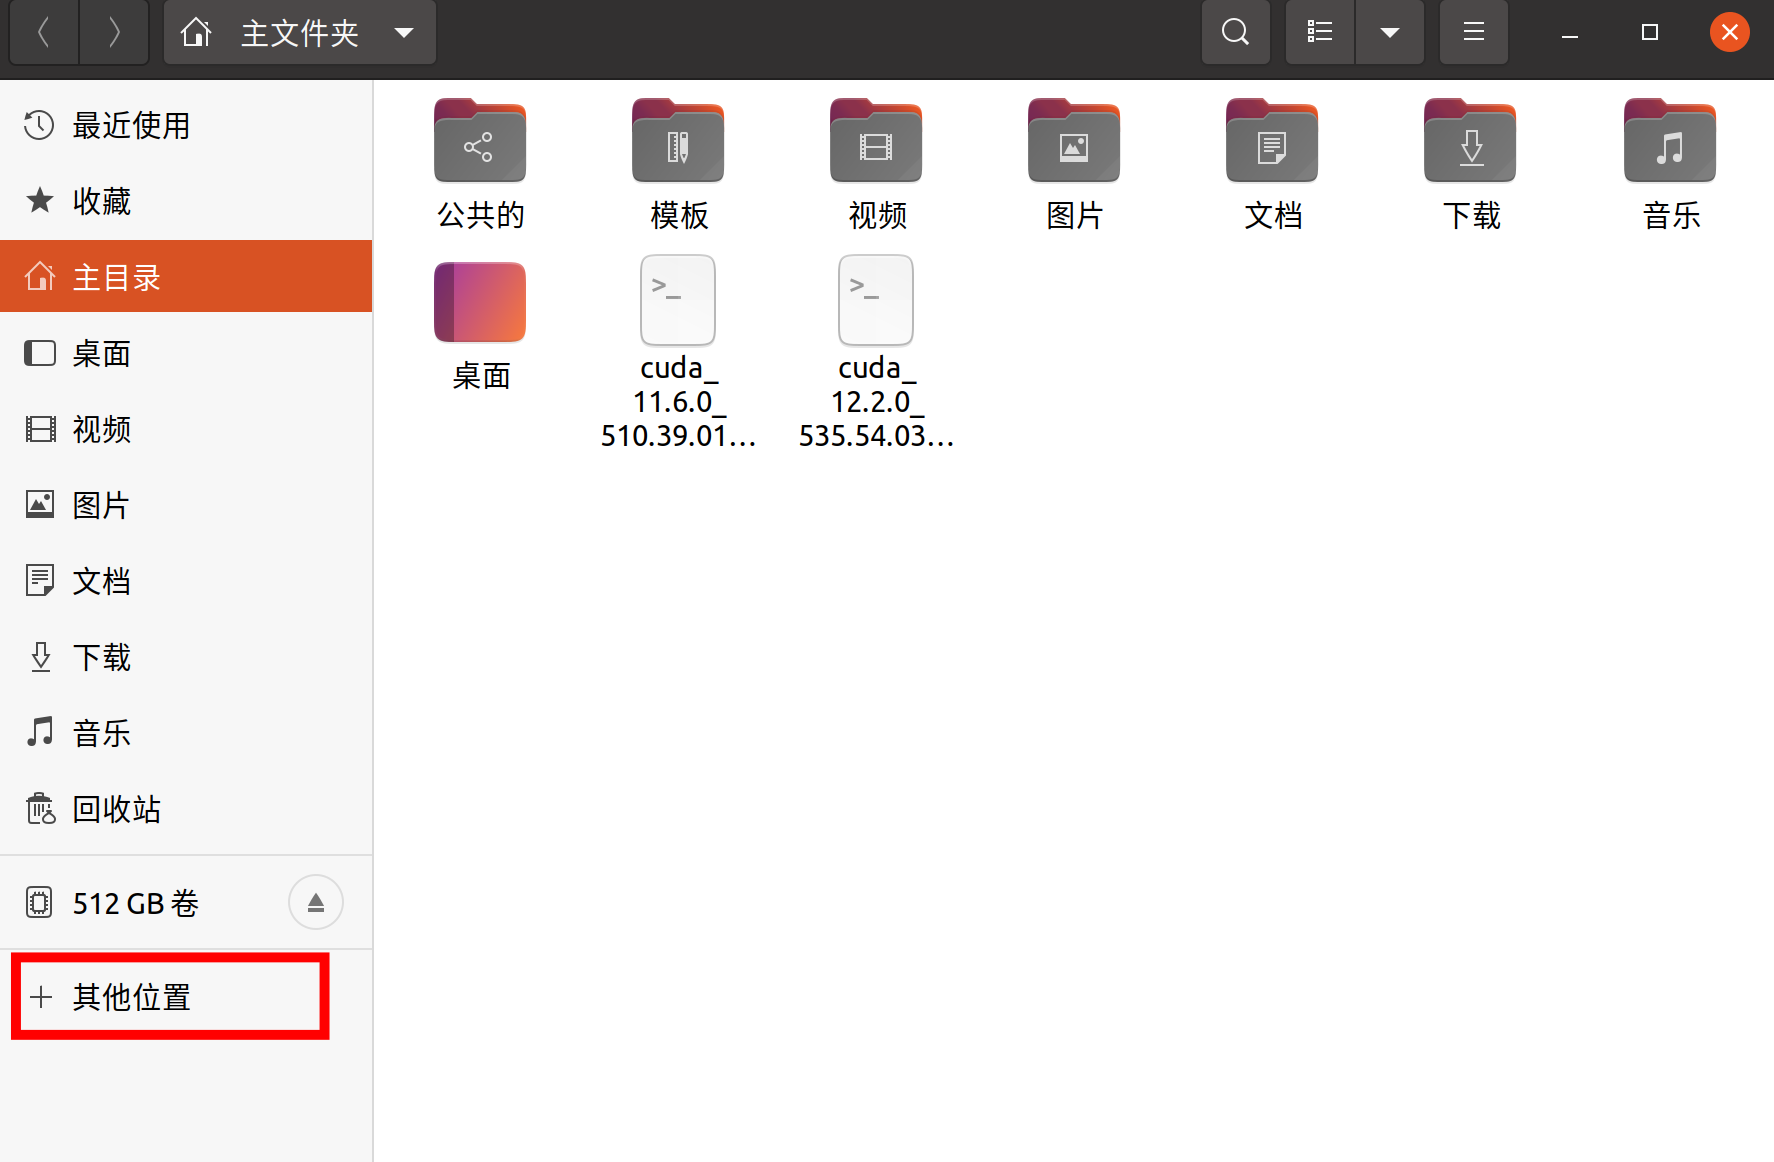Select the 文档 folder in main pane
This screenshot has width=1774, height=1162.
coord(1272,141)
